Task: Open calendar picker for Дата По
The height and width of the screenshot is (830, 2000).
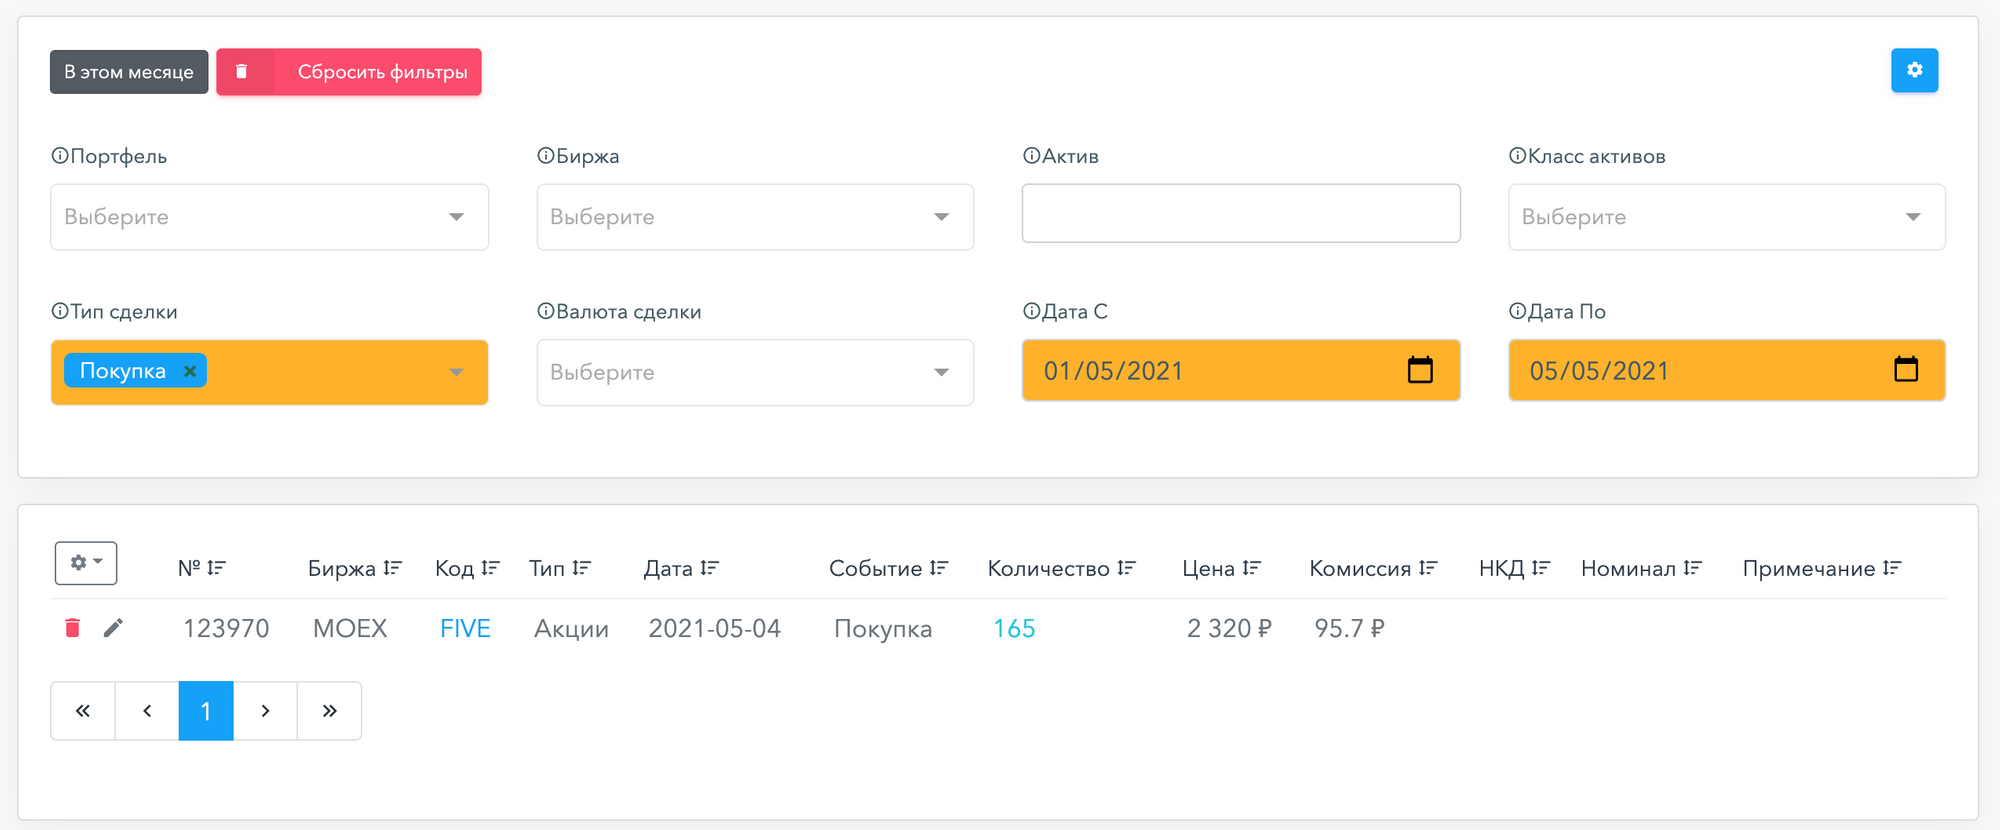Action: (x=1906, y=370)
